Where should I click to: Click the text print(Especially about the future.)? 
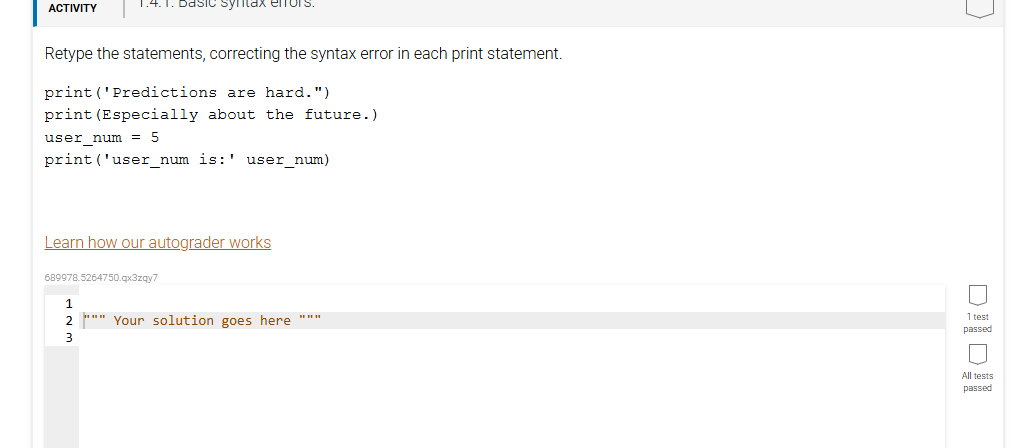(211, 115)
